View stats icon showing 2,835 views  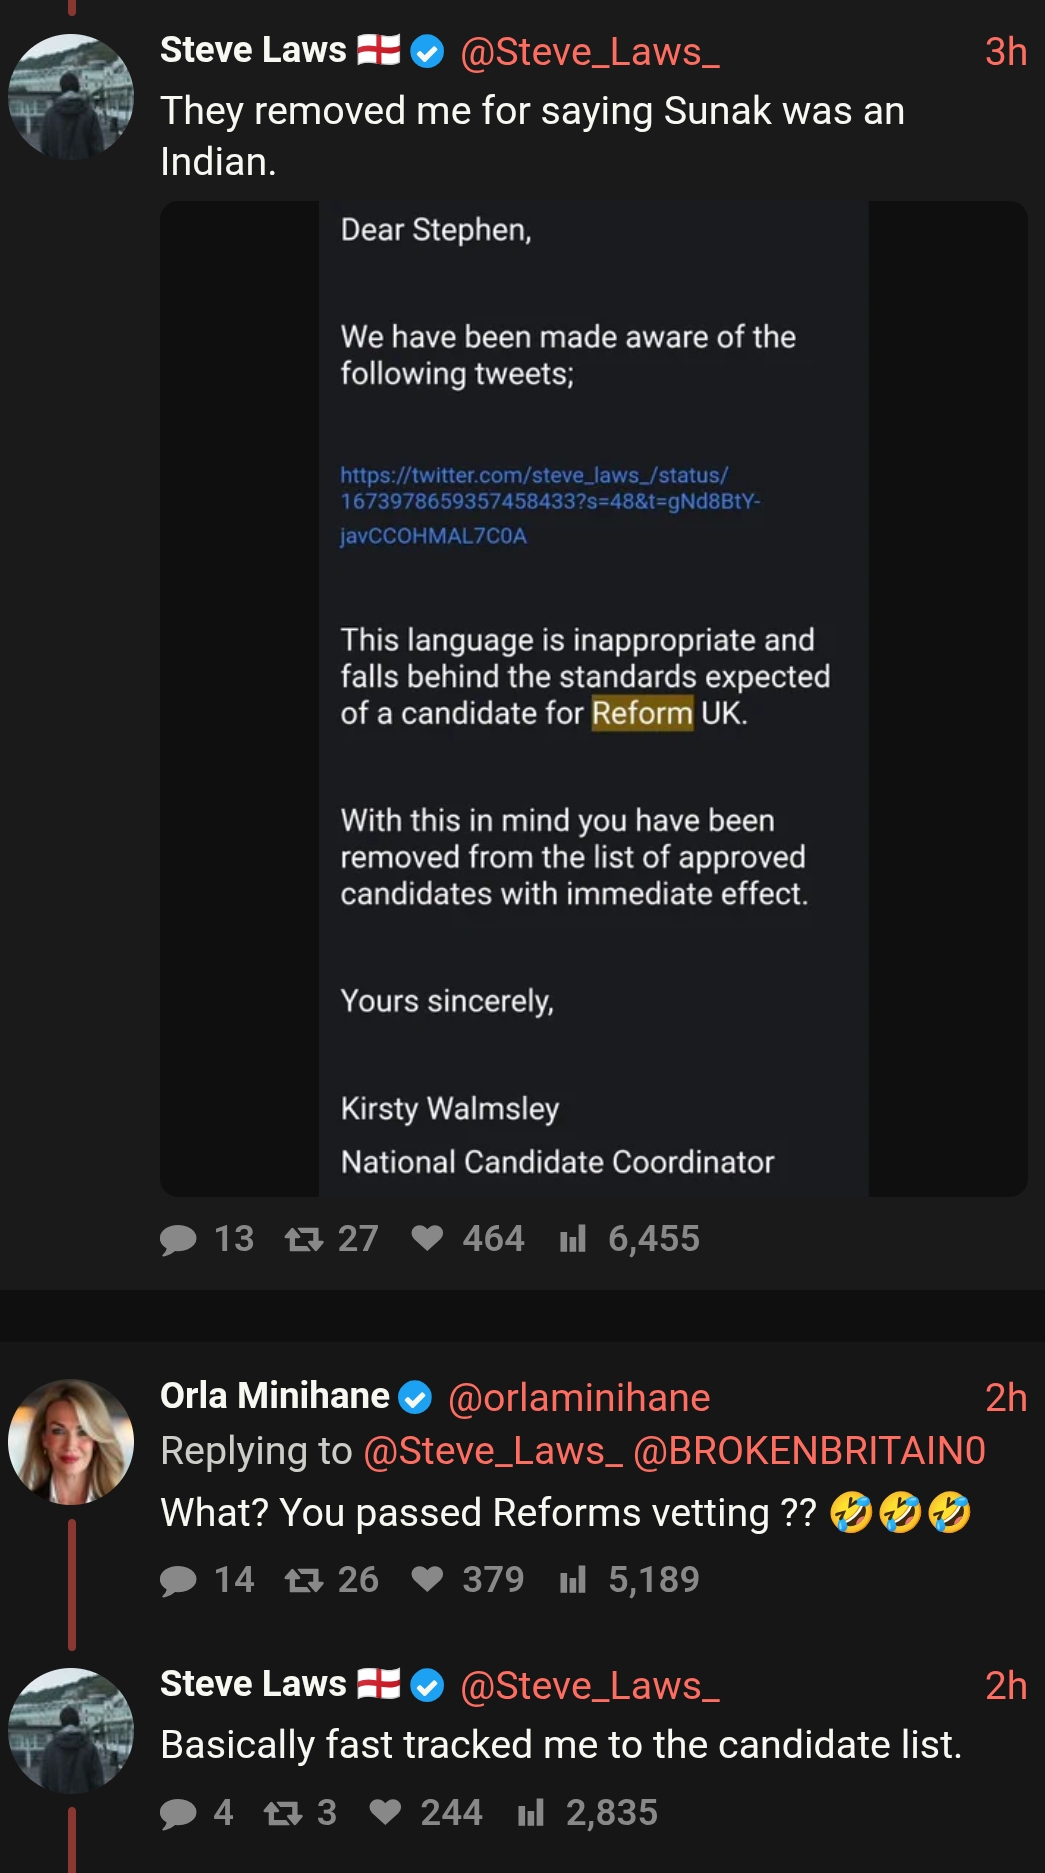tap(531, 1814)
